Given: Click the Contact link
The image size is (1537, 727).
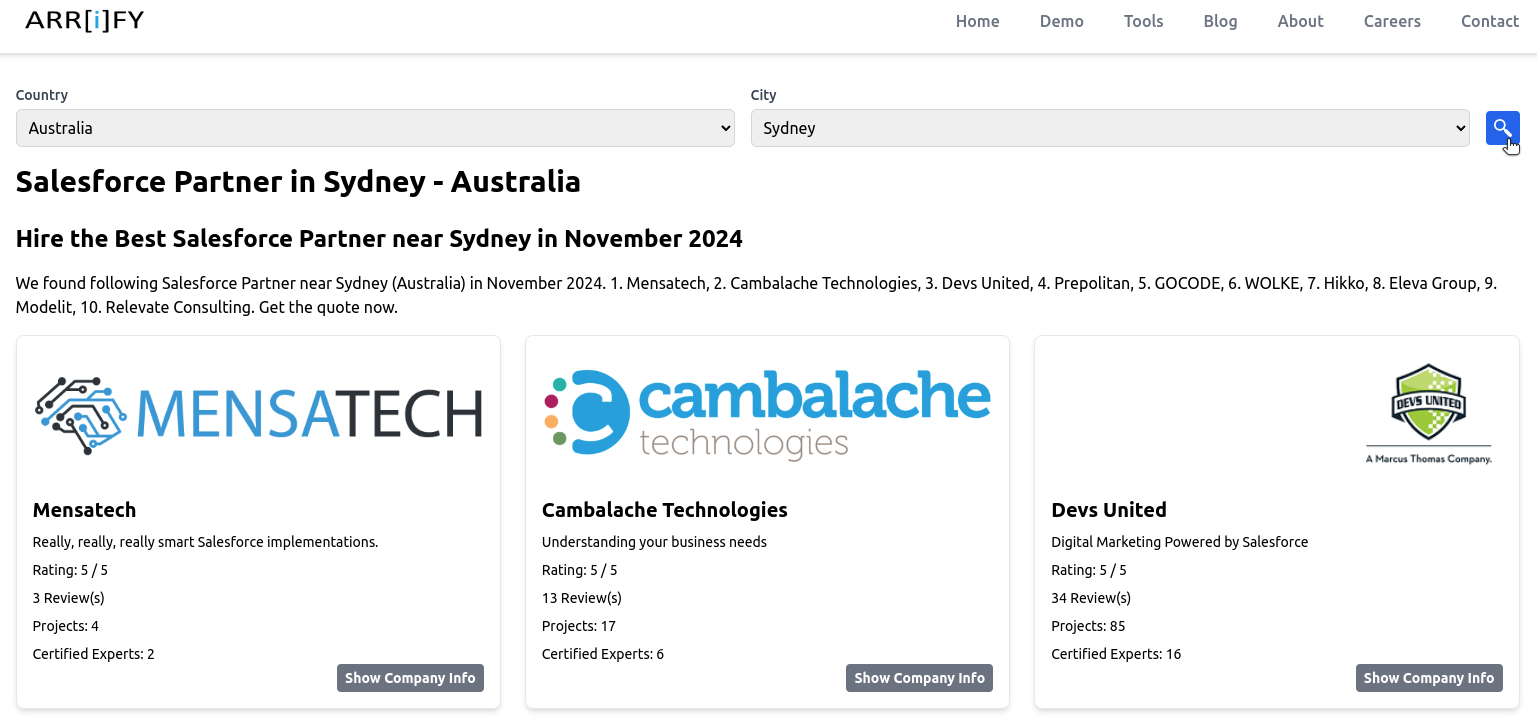Looking at the screenshot, I should pyautogui.click(x=1489, y=21).
